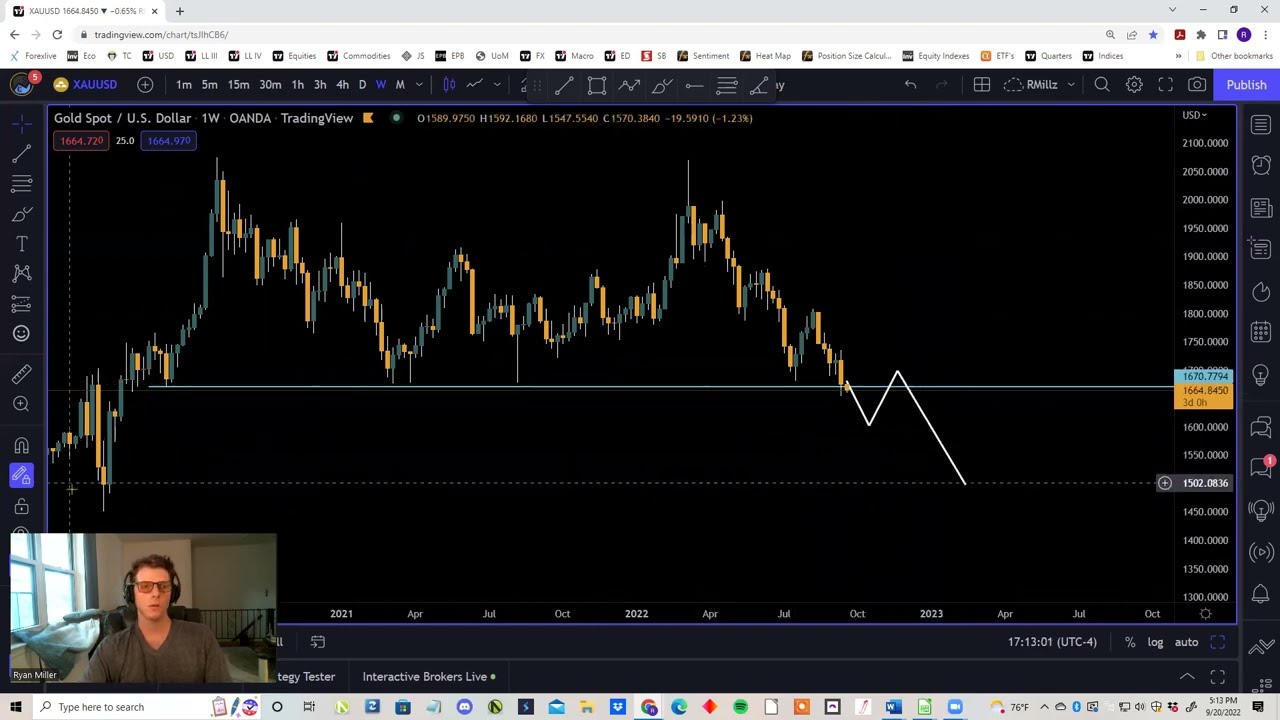This screenshot has height=720, width=1280.
Task: Add symbol to compare with plus icon
Action: (x=145, y=85)
